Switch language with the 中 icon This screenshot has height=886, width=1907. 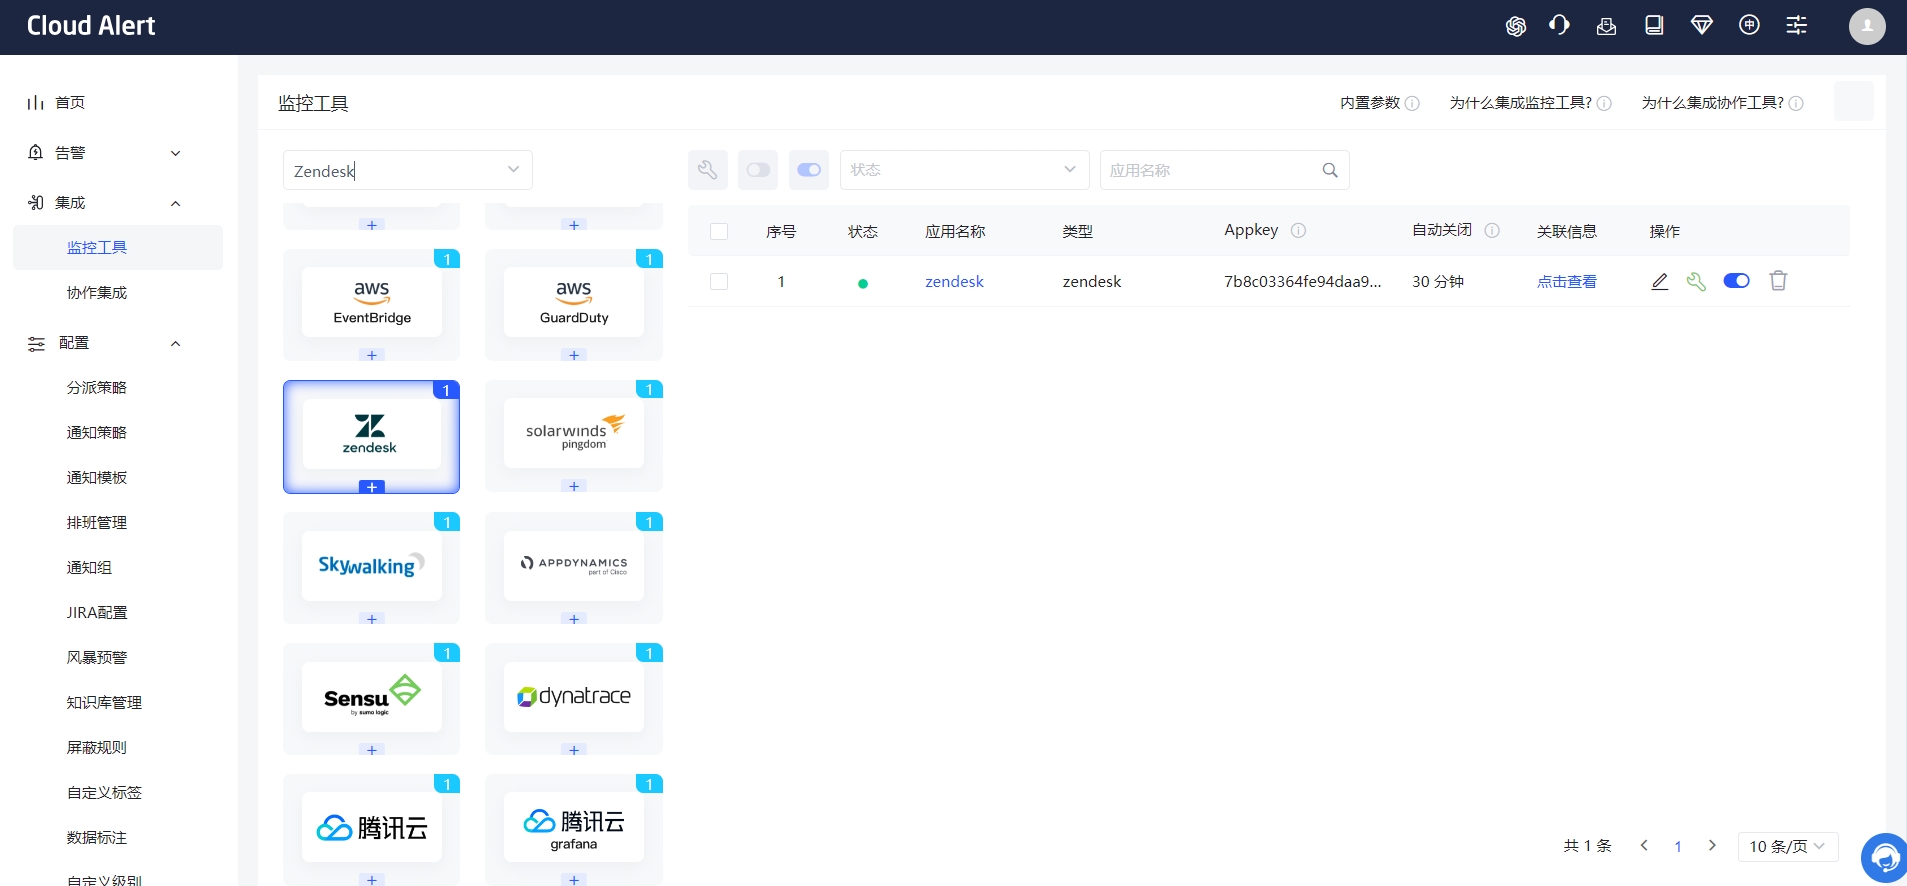pos(1749,26)
